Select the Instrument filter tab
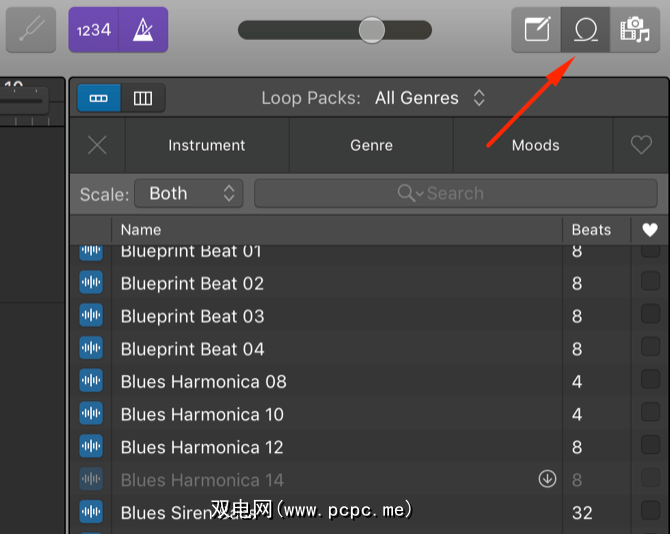The image size is (670, 534). pyautogui.click(x=207, y=145)
